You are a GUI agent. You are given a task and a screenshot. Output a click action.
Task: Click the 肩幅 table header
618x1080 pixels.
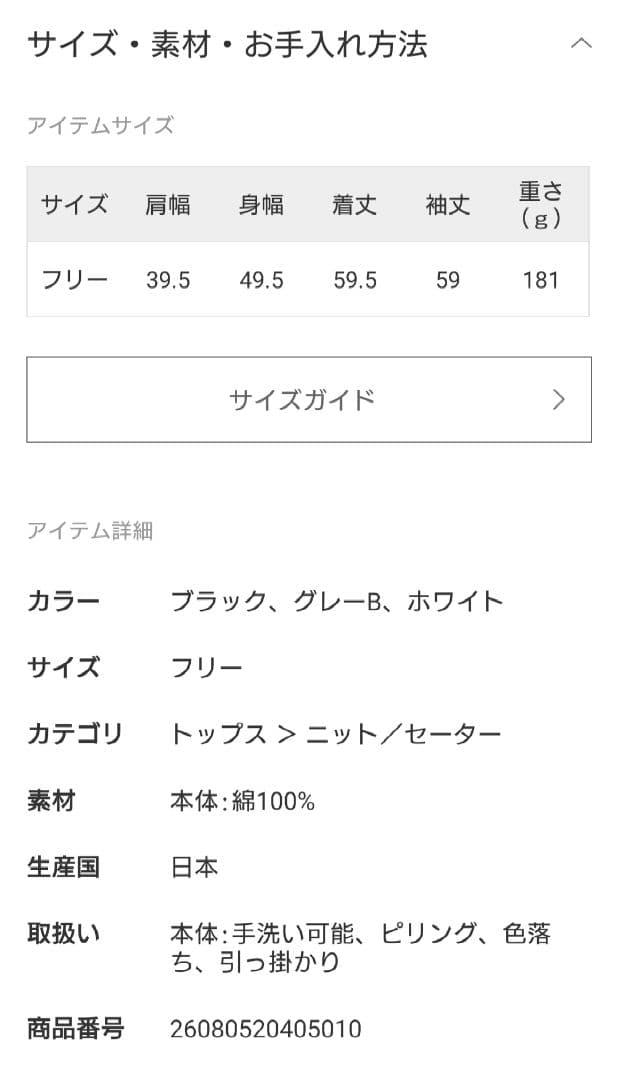pos(168,205)
